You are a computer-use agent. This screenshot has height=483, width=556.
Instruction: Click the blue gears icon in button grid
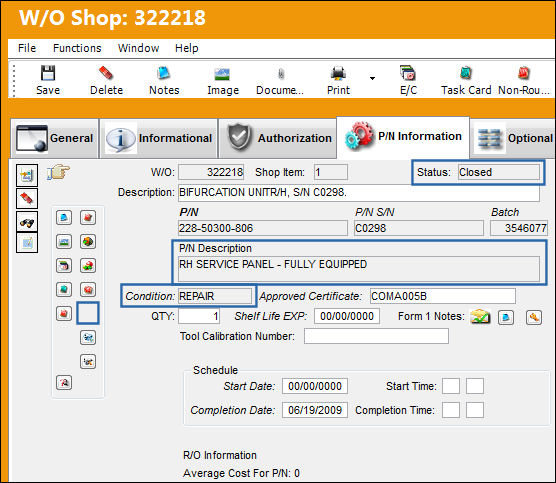88,337
